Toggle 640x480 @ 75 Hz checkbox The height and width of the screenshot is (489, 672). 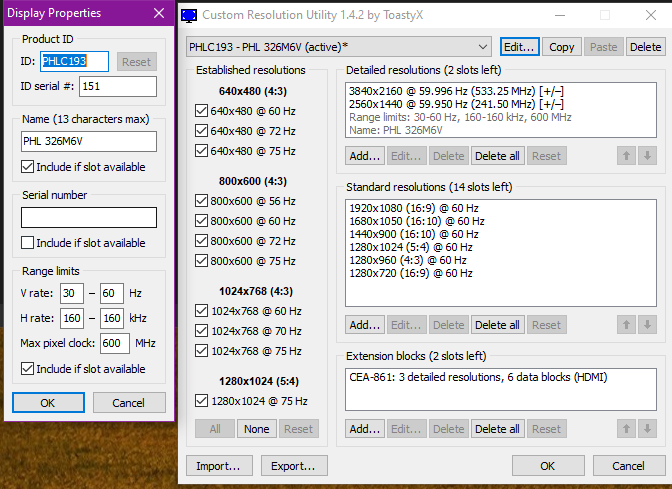point(201,151)
